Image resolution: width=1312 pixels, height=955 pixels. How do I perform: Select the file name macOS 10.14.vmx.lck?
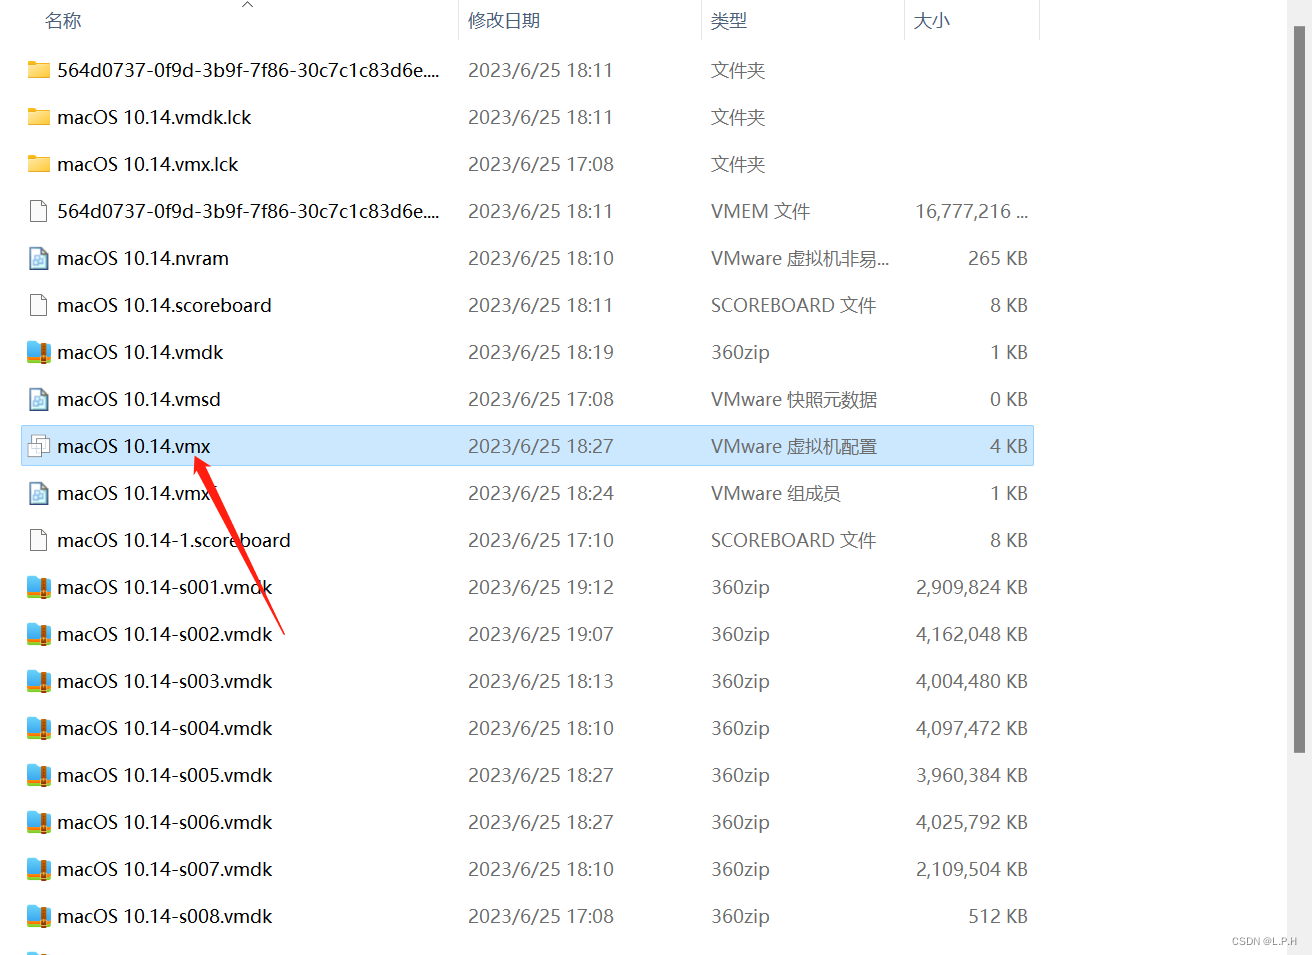coord(148,164)
